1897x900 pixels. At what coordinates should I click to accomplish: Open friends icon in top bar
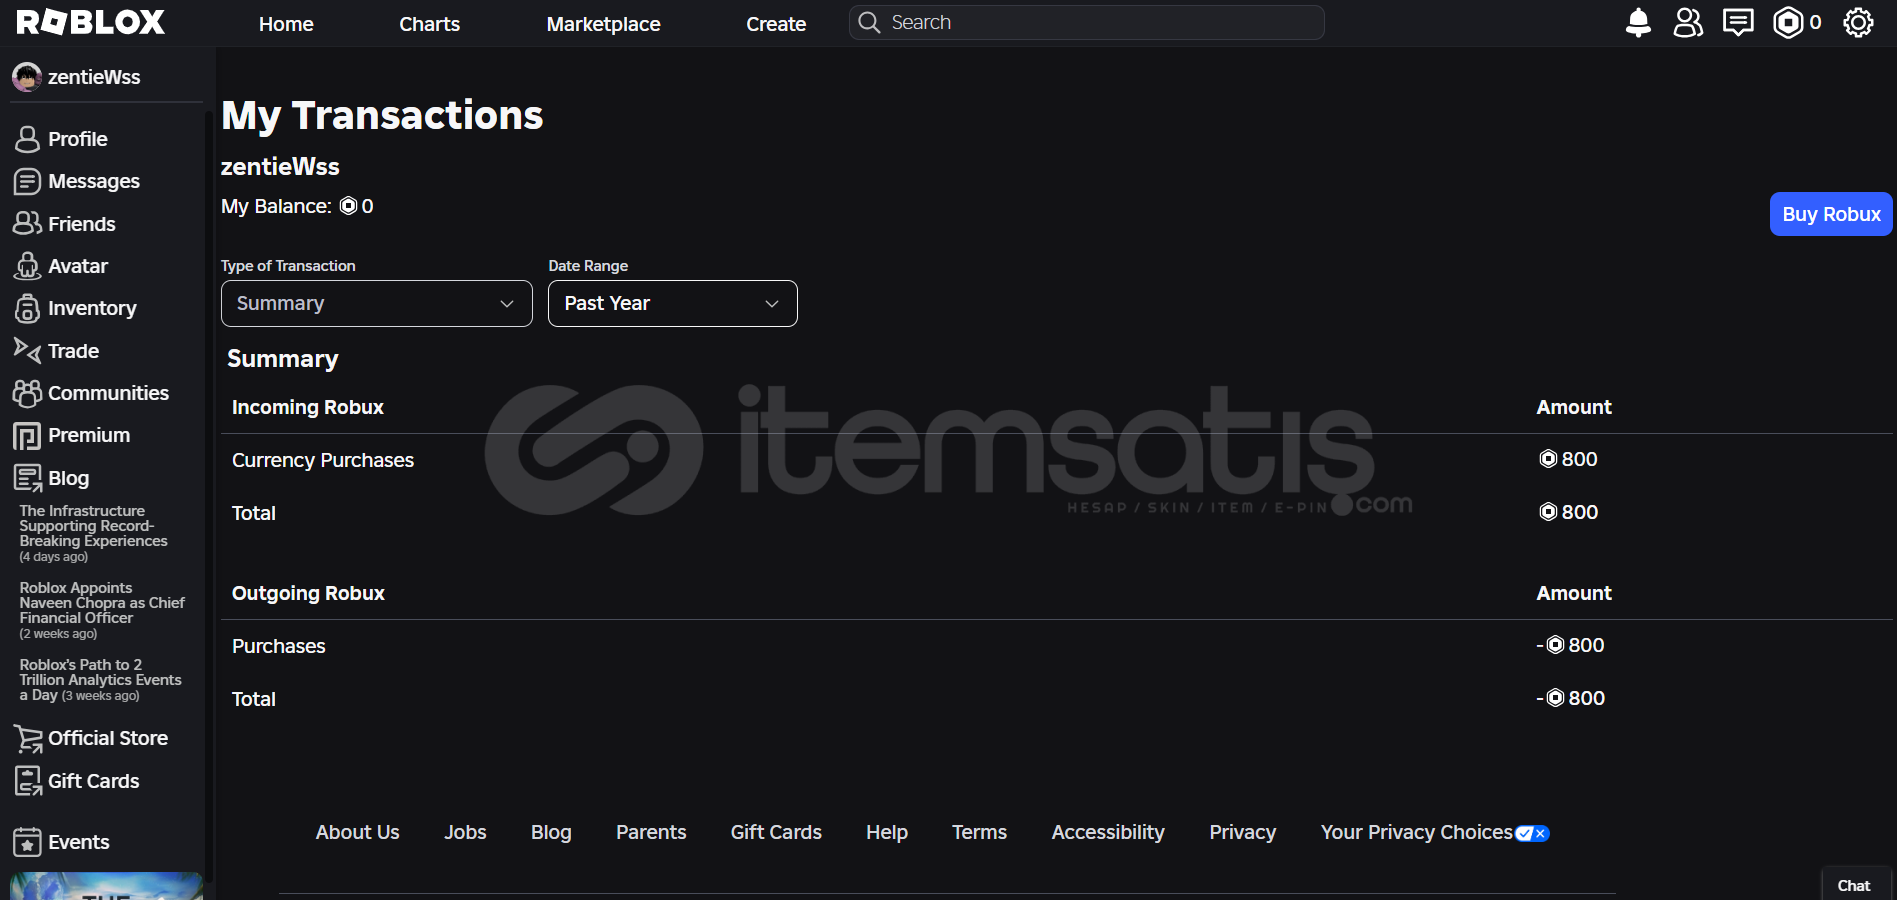tap(1688, 22)
